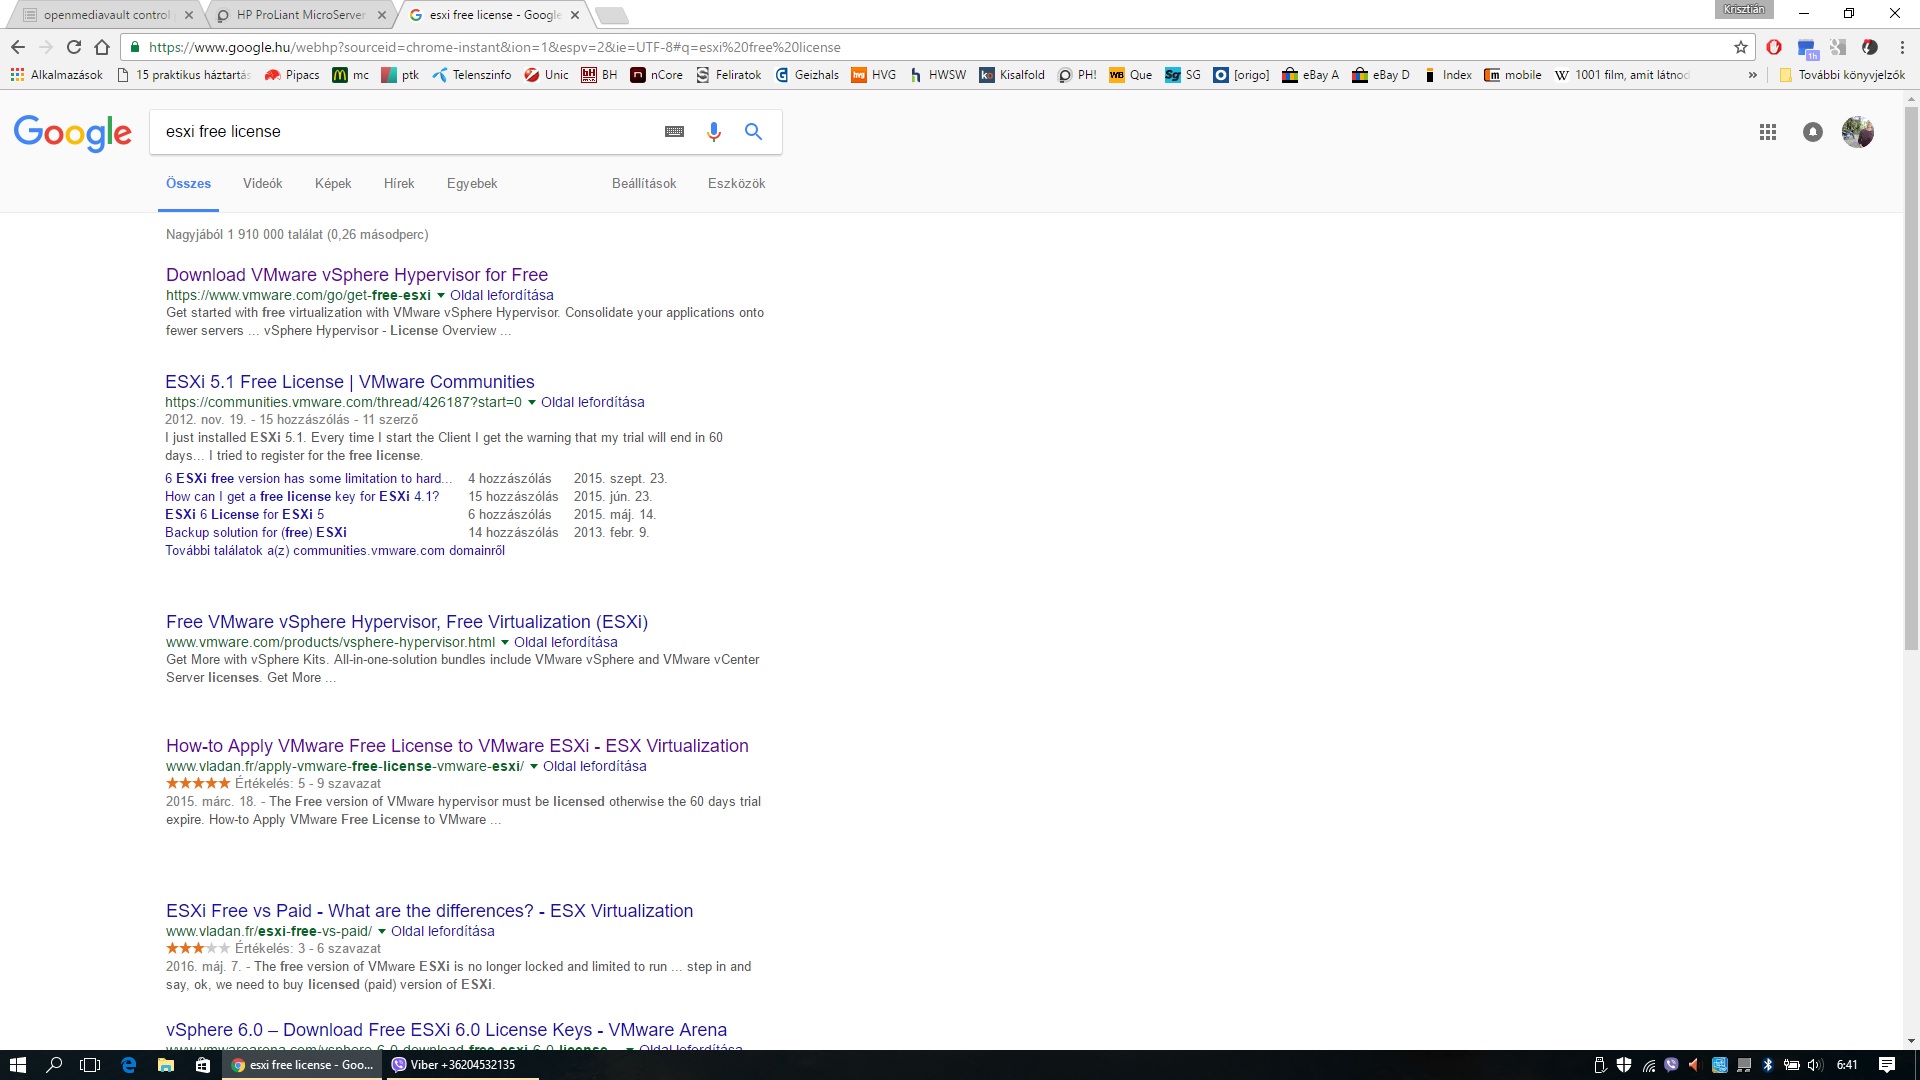Select the Képek search tab
The image size is (1920, 1080).
[x=333, y=184]
